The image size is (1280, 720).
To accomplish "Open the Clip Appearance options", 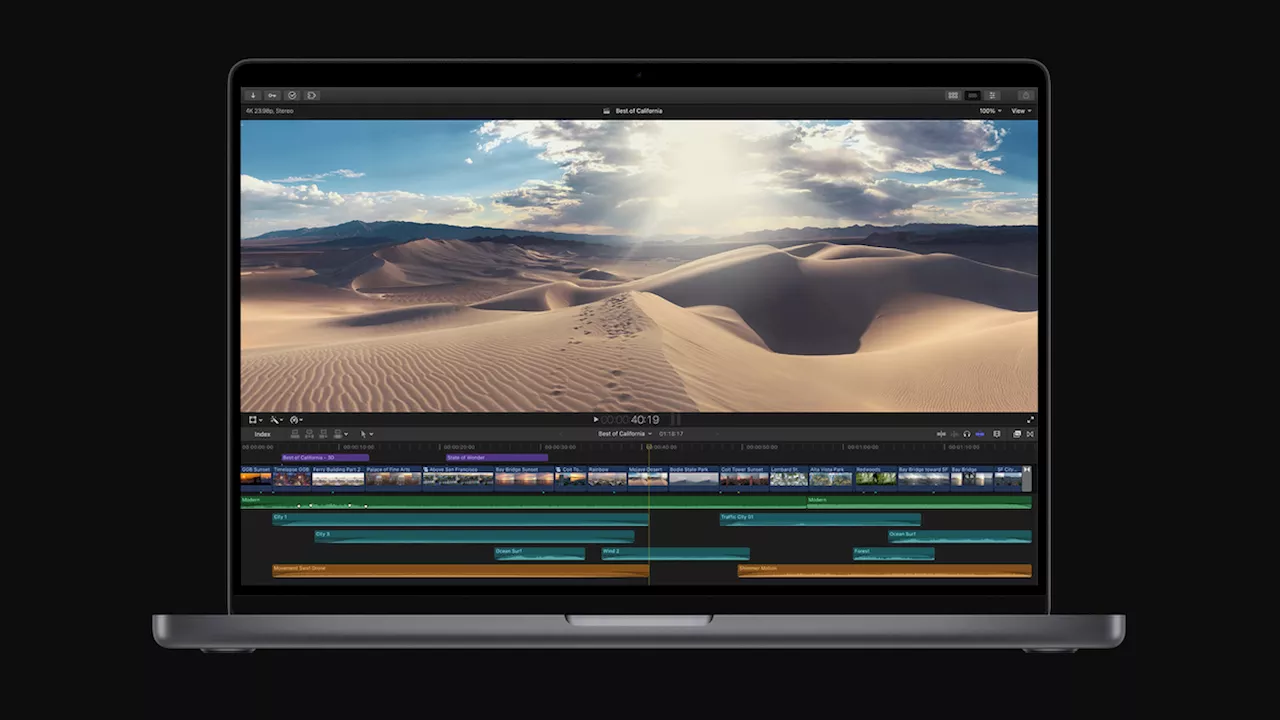I will tap(996, 434).
